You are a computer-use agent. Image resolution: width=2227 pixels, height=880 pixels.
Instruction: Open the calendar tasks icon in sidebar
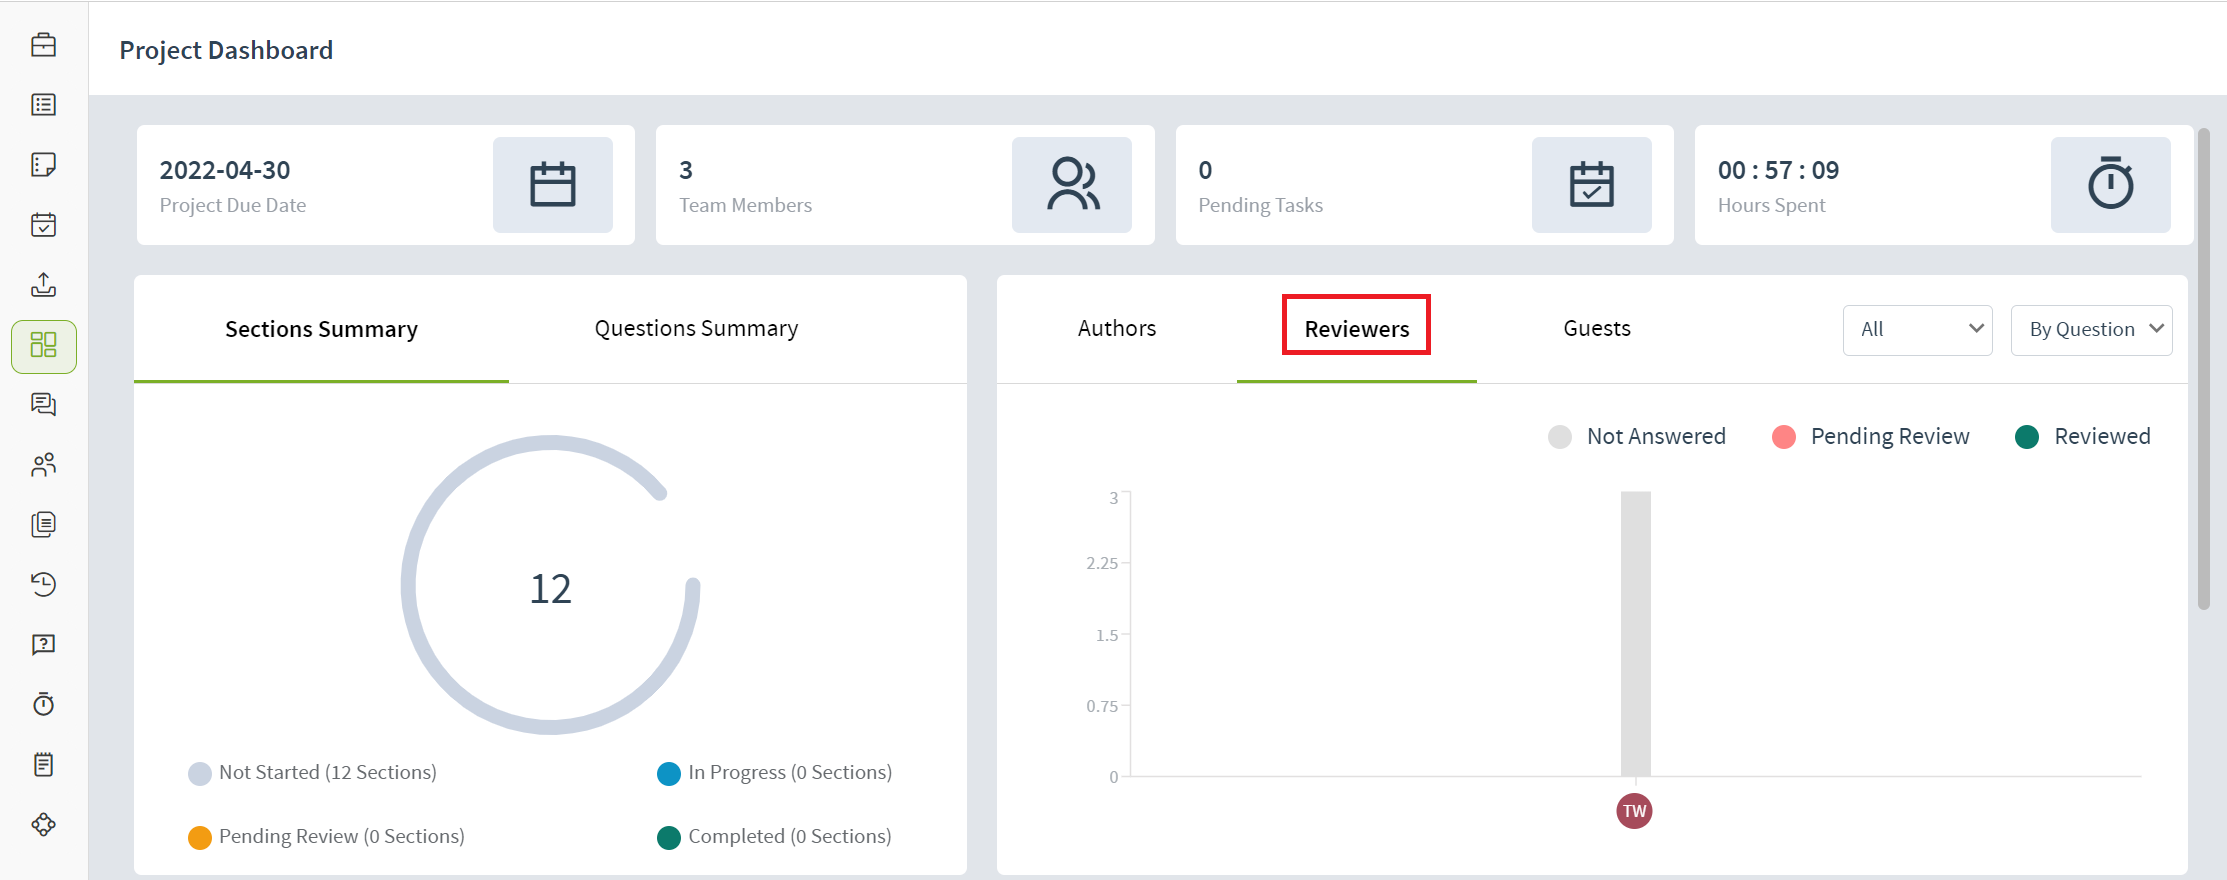[x=44, y=225]
